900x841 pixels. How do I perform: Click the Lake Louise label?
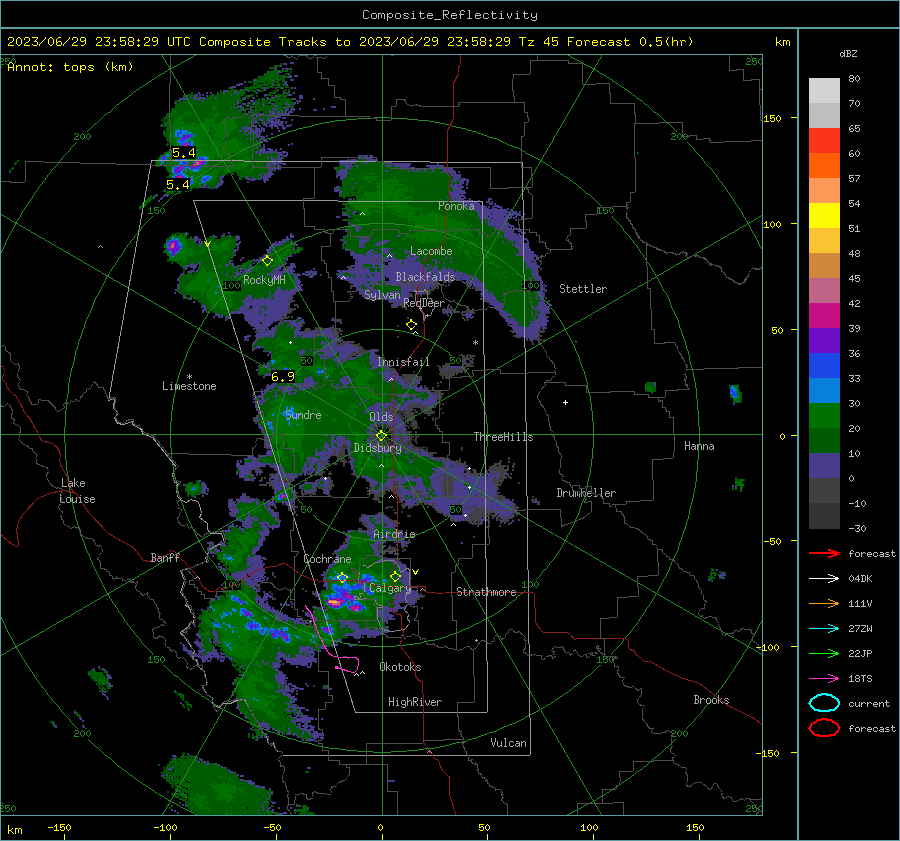click(78, 491)
